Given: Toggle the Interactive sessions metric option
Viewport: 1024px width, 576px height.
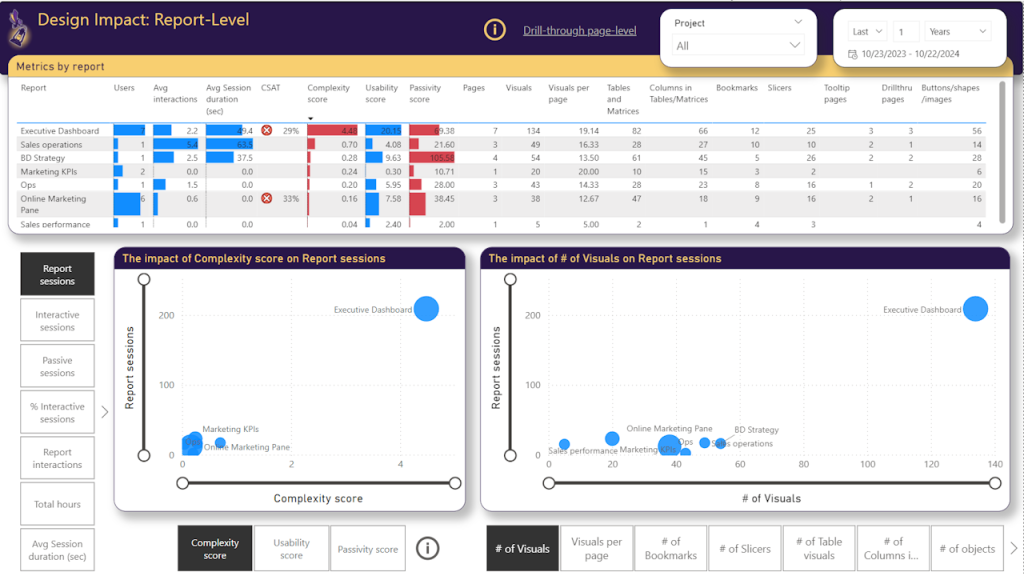Looking at the screenshot, I should (57, 321).
